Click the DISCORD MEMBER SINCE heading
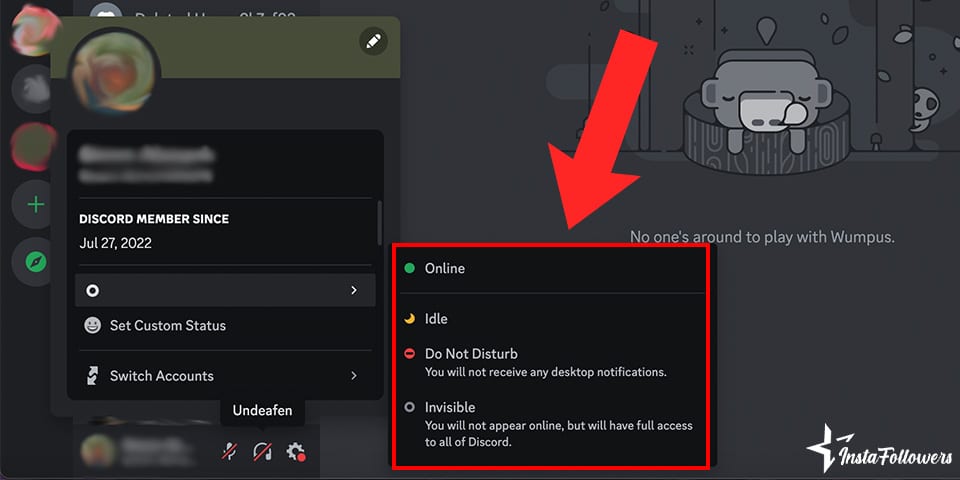Image resolution: width=960 pixels, height=480 pixels. (154, 219)
